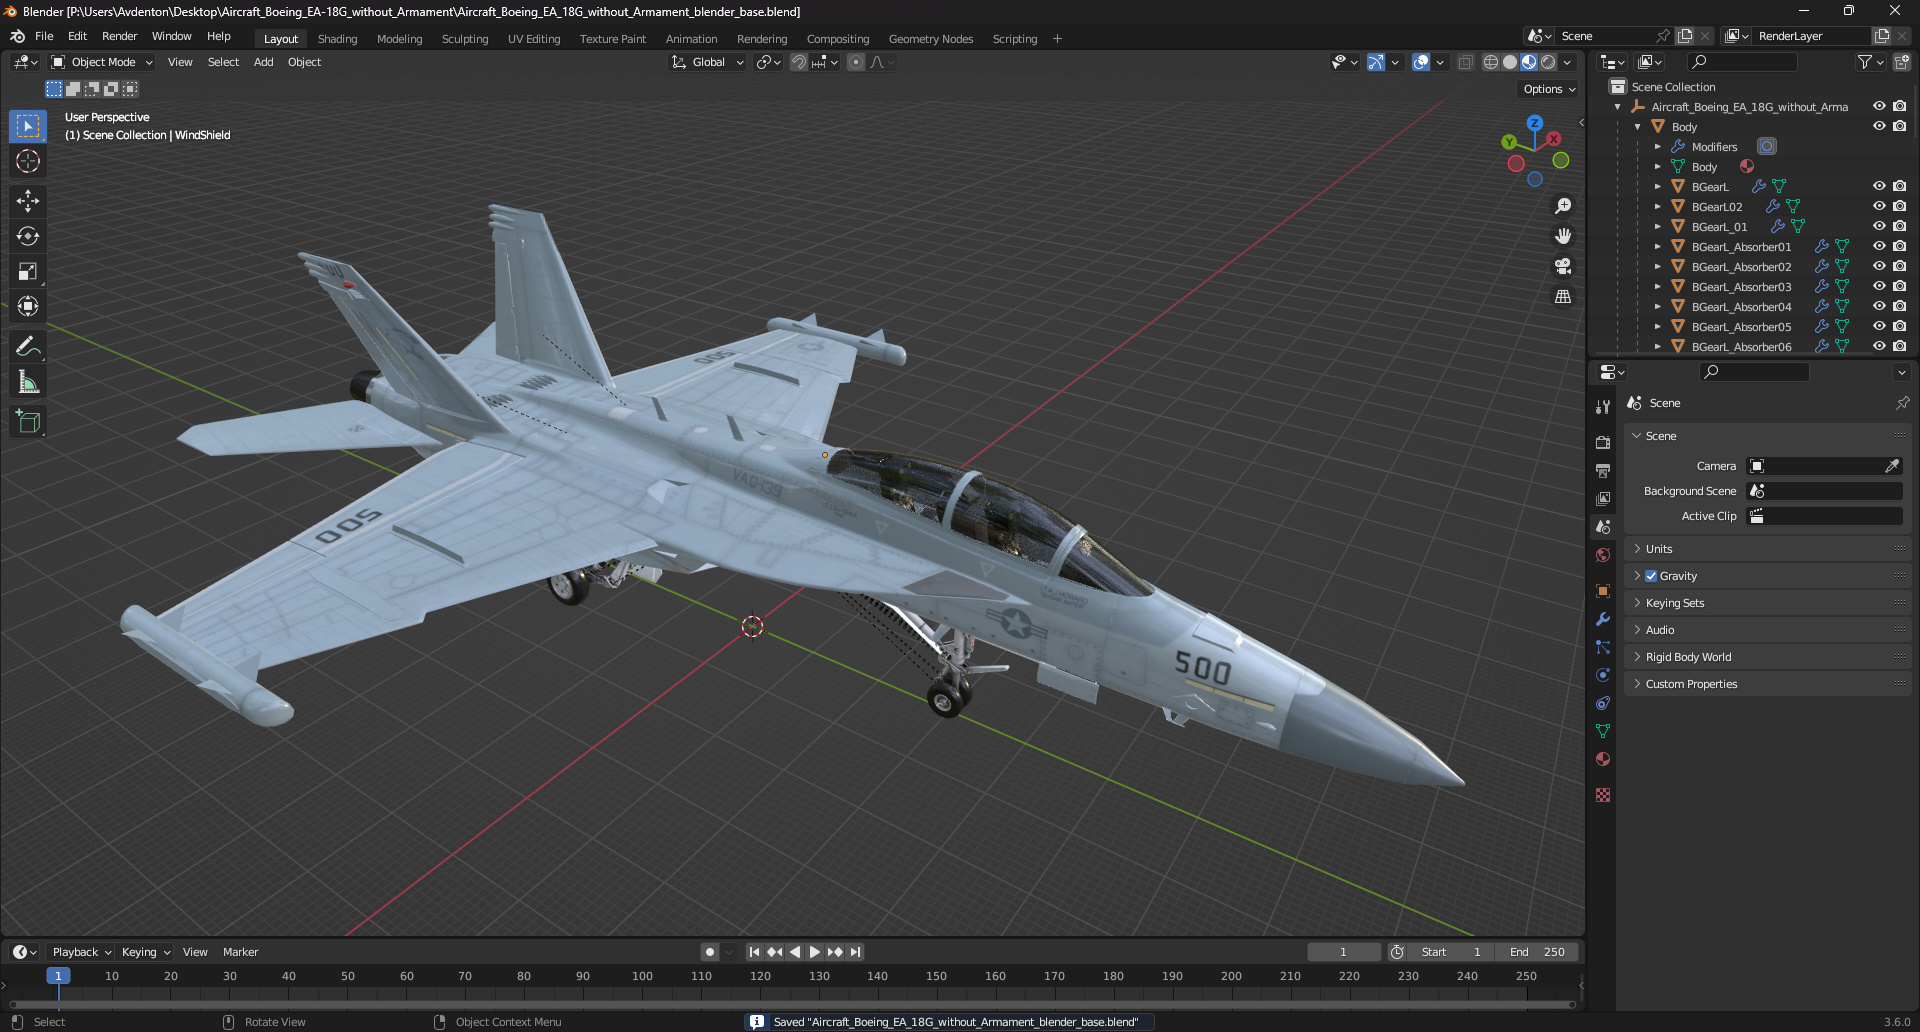The image size is (1920, 1032).
Task: Switch to wireframe viewport shading
Action: pyautogui.click(x=1491, y=62)
